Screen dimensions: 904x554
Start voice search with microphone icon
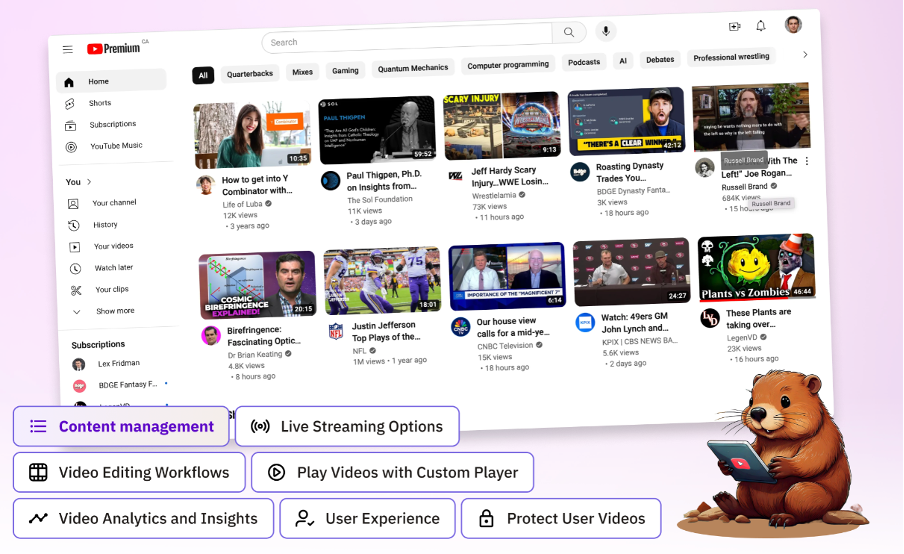click(x=605, y=31)
